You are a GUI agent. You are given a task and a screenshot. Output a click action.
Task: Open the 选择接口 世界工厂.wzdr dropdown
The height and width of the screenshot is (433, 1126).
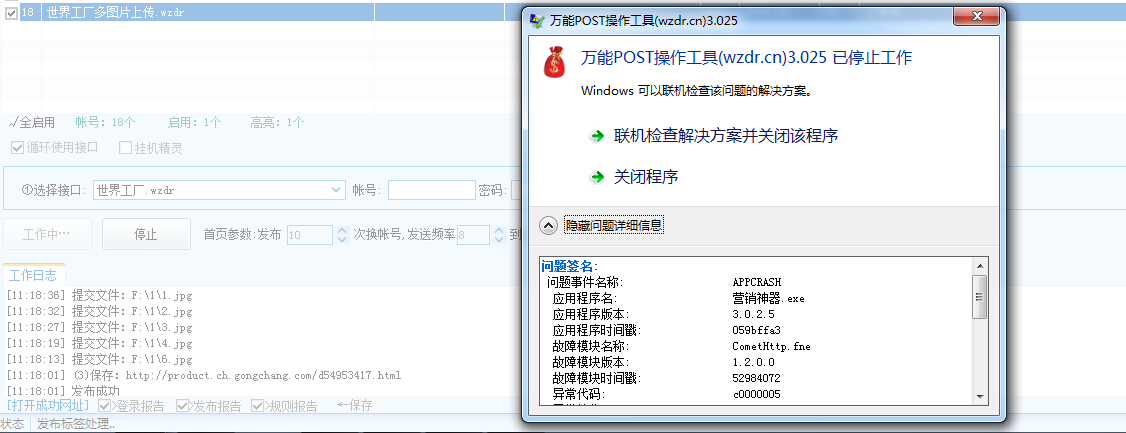(x=337, y=190)
